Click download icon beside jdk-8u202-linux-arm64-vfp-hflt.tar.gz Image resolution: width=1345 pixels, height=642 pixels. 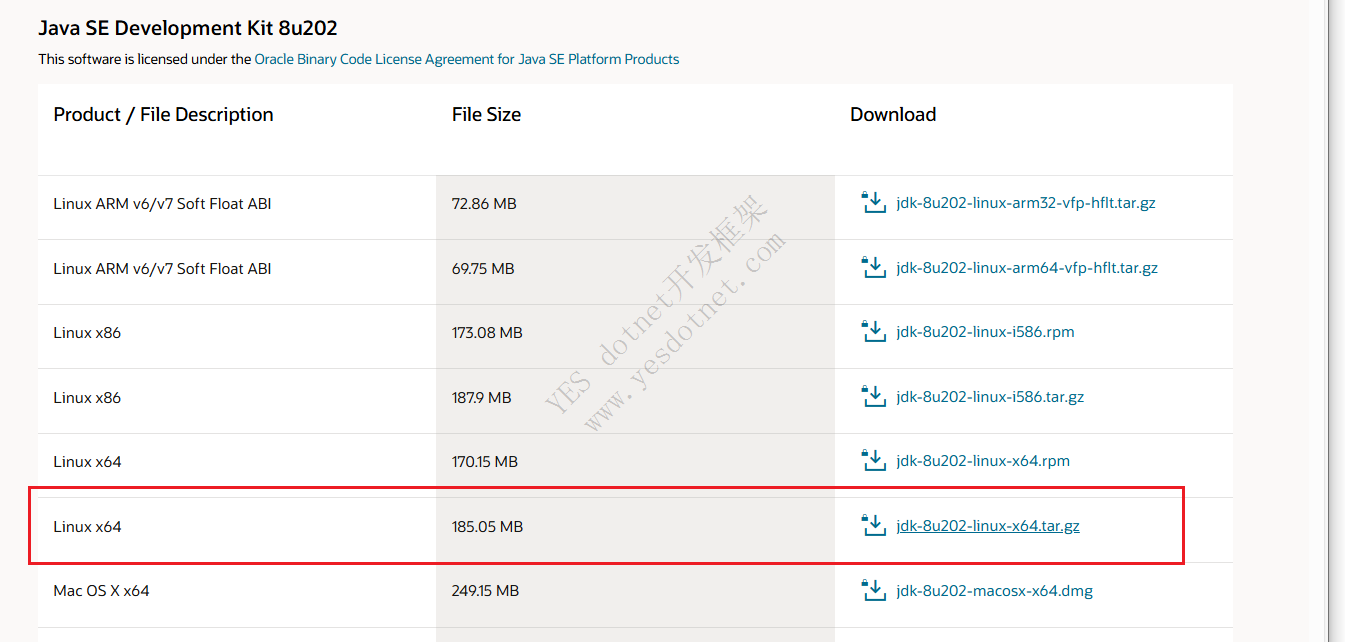pyautogui.click(x=874, y=268)
